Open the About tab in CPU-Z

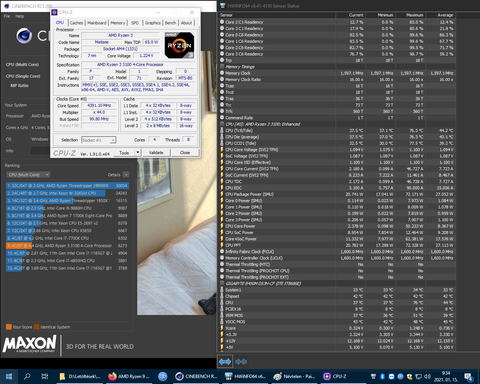point(187,23)
